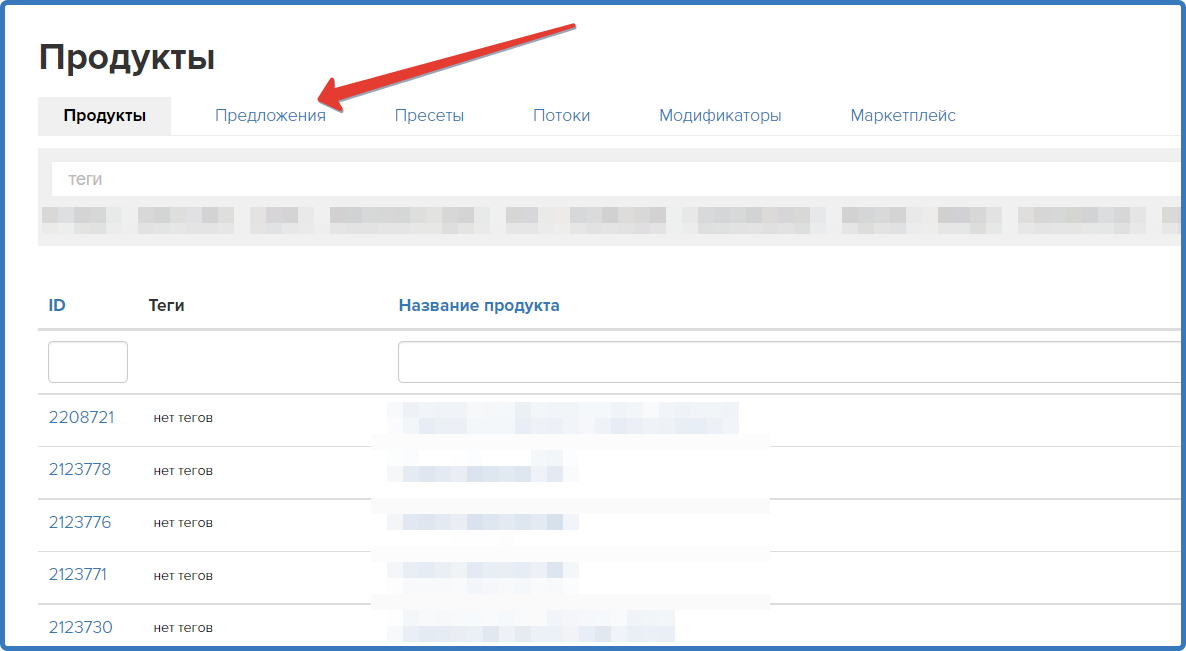Viewport: 1186px width, 651px height.
Task: Click into the теги search field
Action: tap(616, 179)
